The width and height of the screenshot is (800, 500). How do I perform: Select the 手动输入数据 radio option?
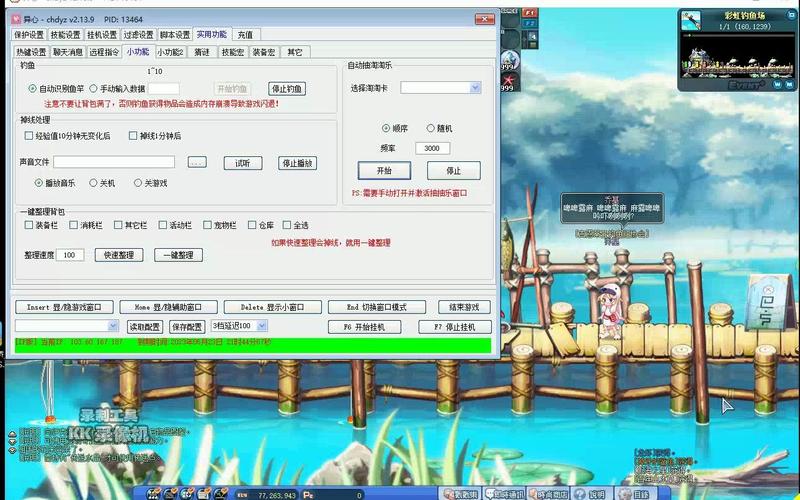117,89
